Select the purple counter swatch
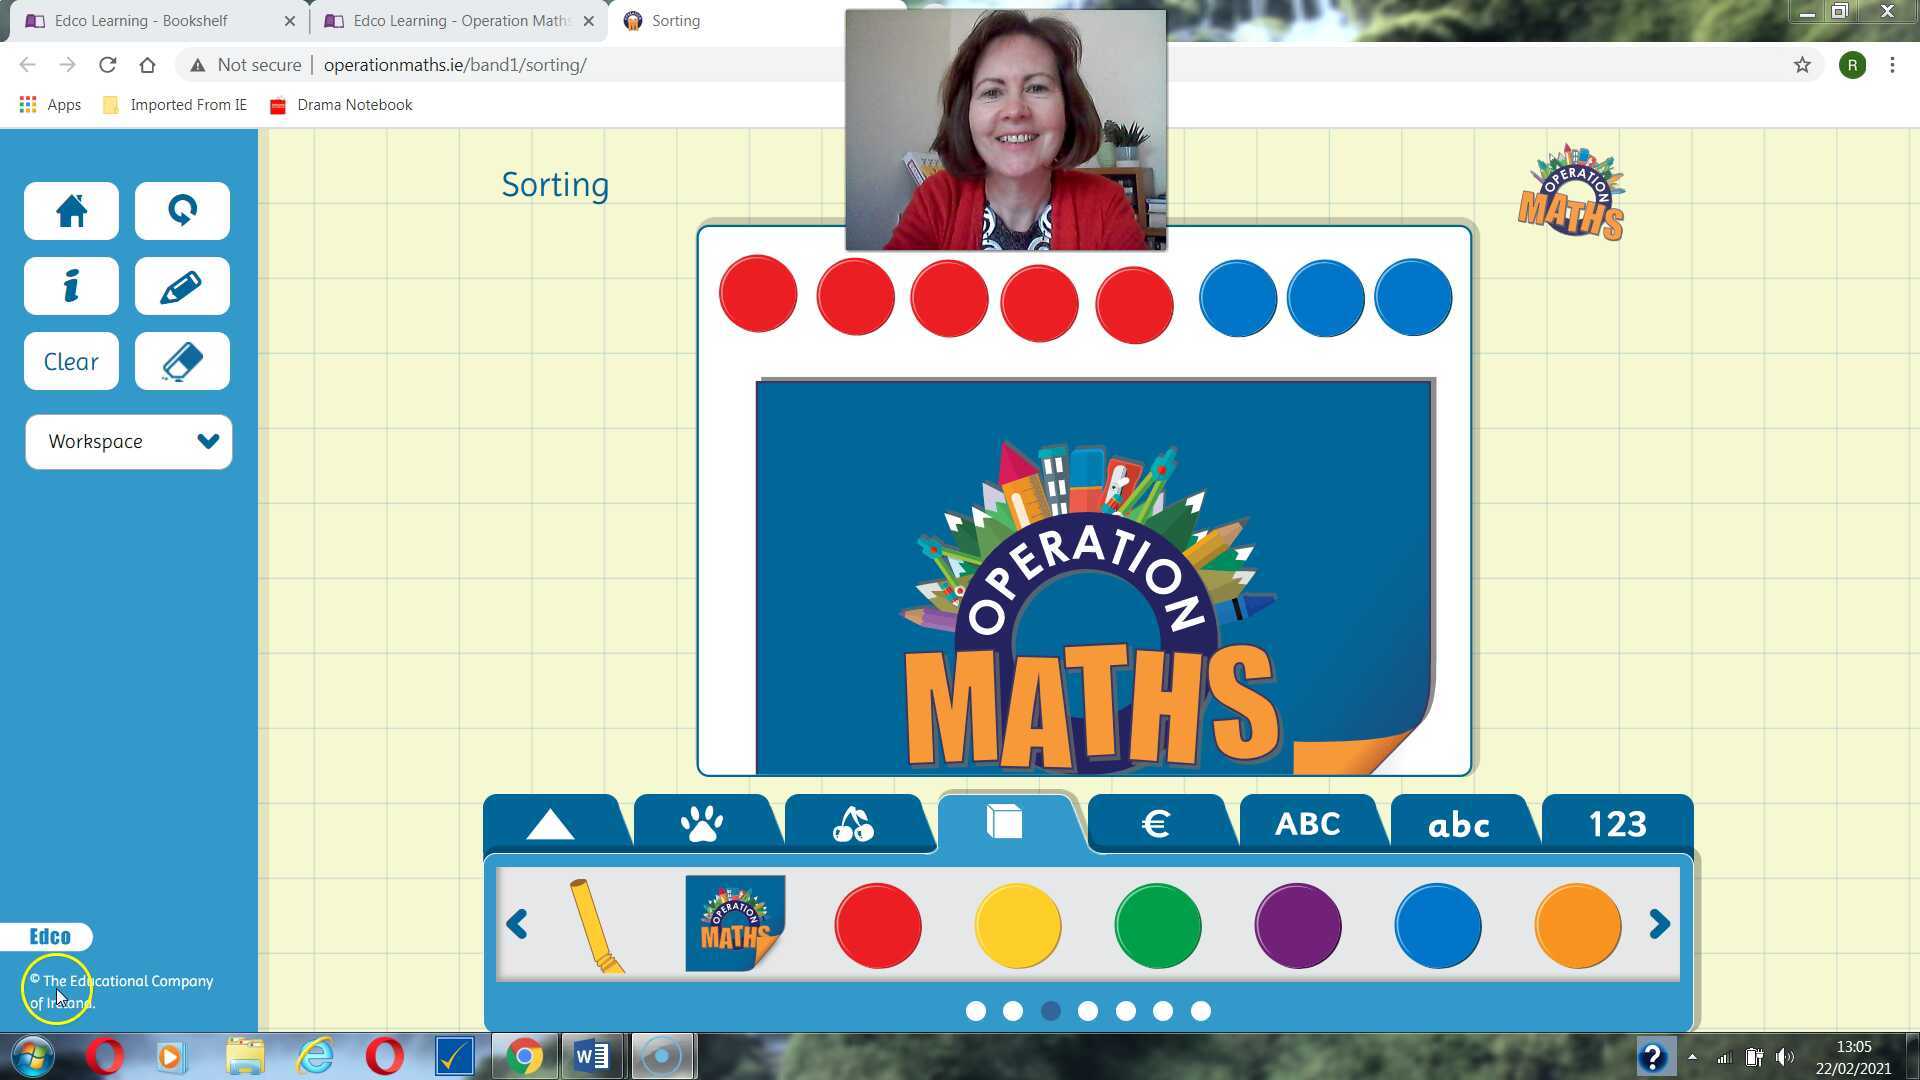The height and width of the screenshot is (1080, 1920). 1298,925
